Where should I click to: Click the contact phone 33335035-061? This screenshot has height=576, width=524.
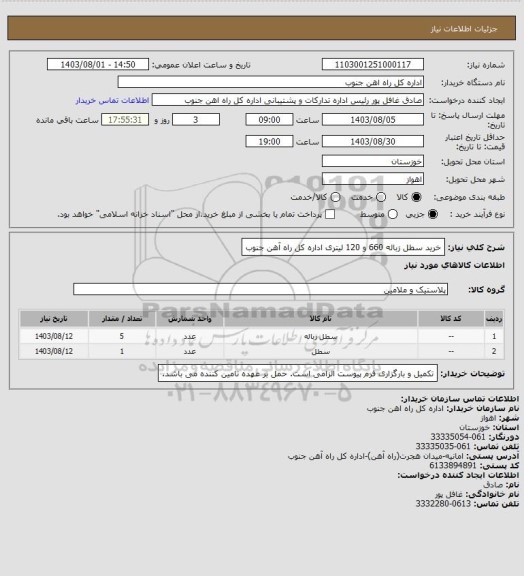tap(443, 446)
